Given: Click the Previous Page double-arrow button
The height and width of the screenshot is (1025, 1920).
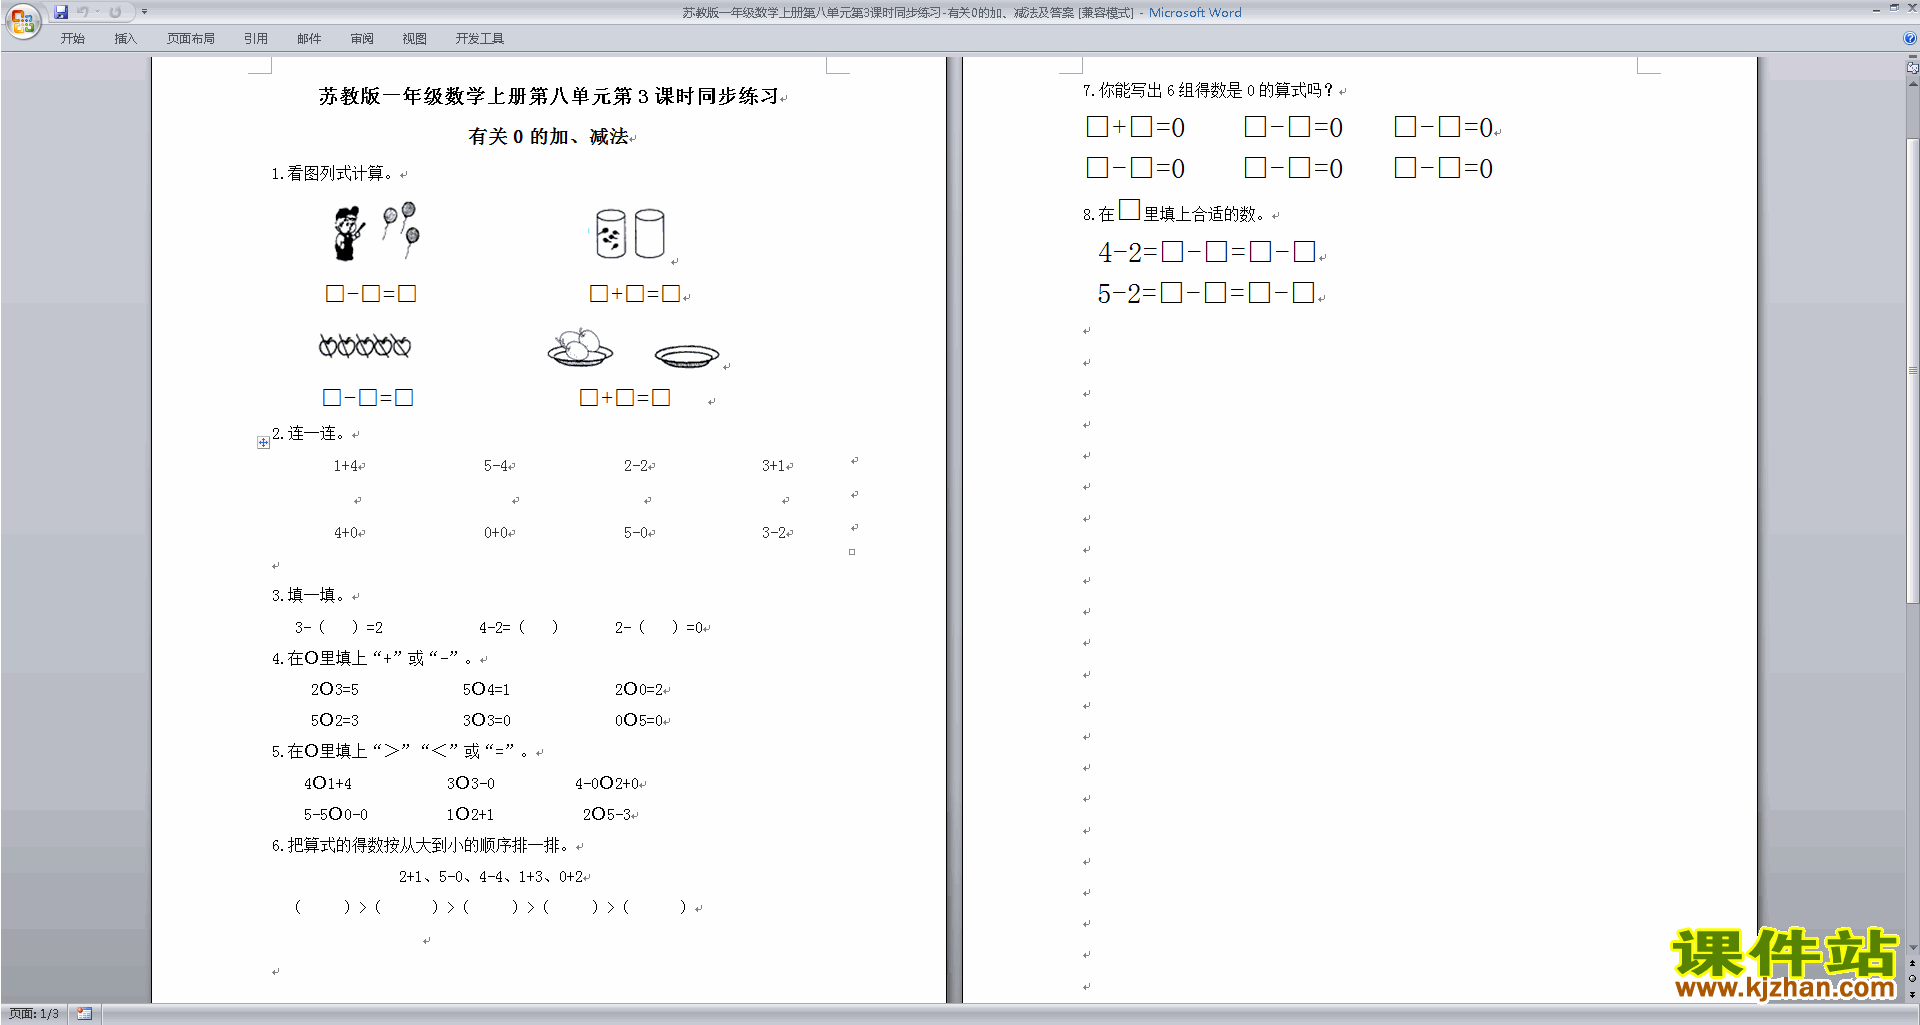Looking at the screenshot, I should 1913,963.
